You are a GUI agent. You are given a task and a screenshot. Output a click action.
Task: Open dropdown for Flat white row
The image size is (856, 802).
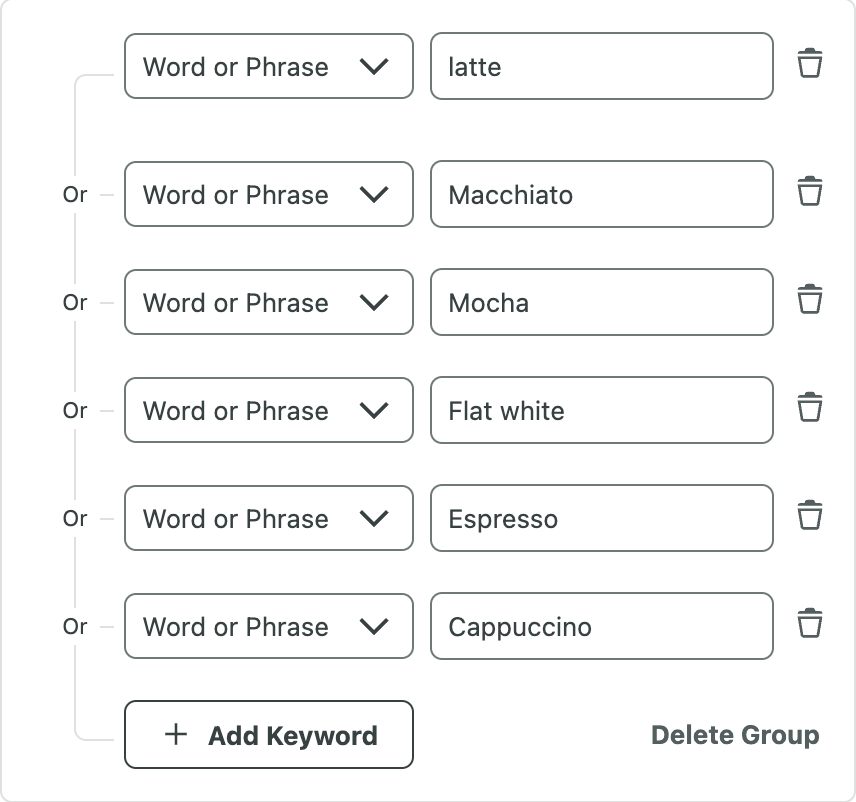[269, 410]
